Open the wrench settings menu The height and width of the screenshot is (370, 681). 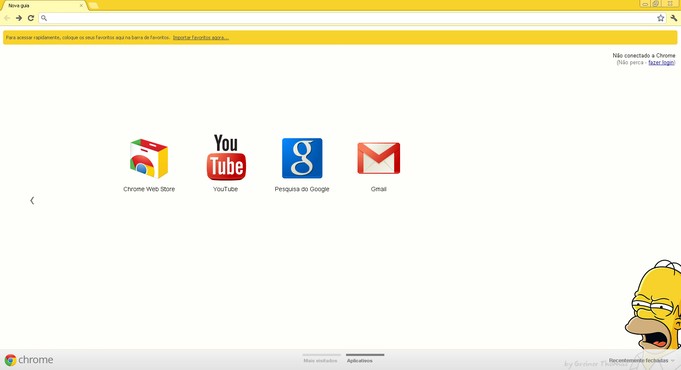click(x=674, y=18)
